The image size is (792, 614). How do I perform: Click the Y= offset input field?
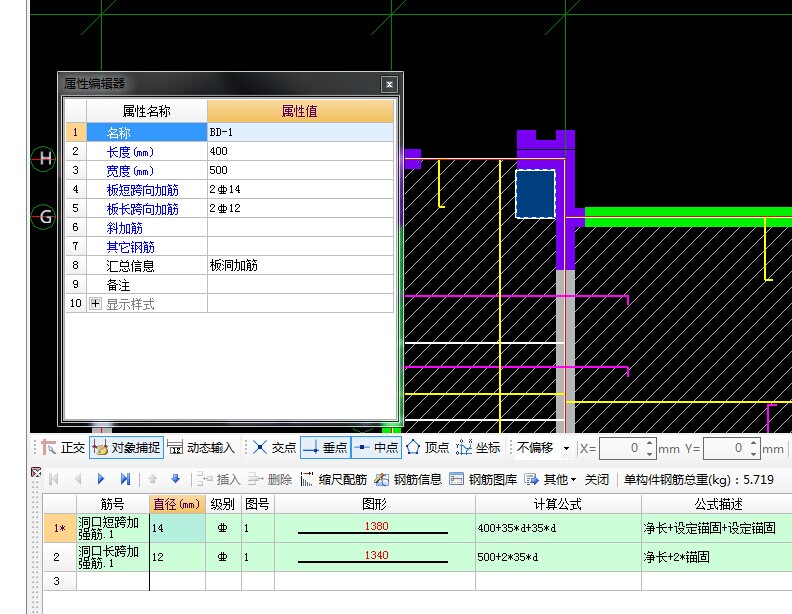[x=725, y=448]
